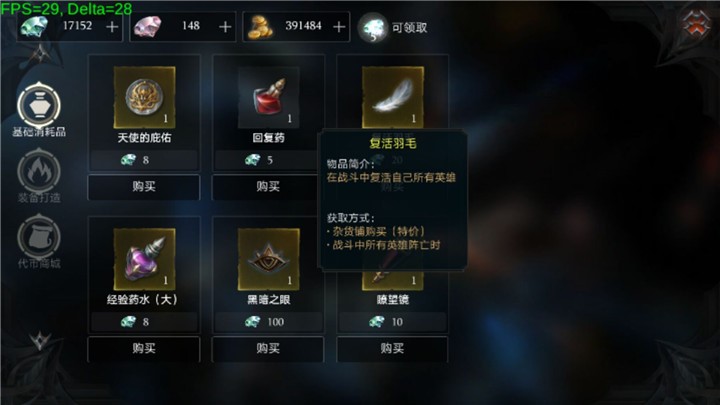Select the 复活羽毛 feather item icon
Screen dimensions: 720x405
click(393, 97)
